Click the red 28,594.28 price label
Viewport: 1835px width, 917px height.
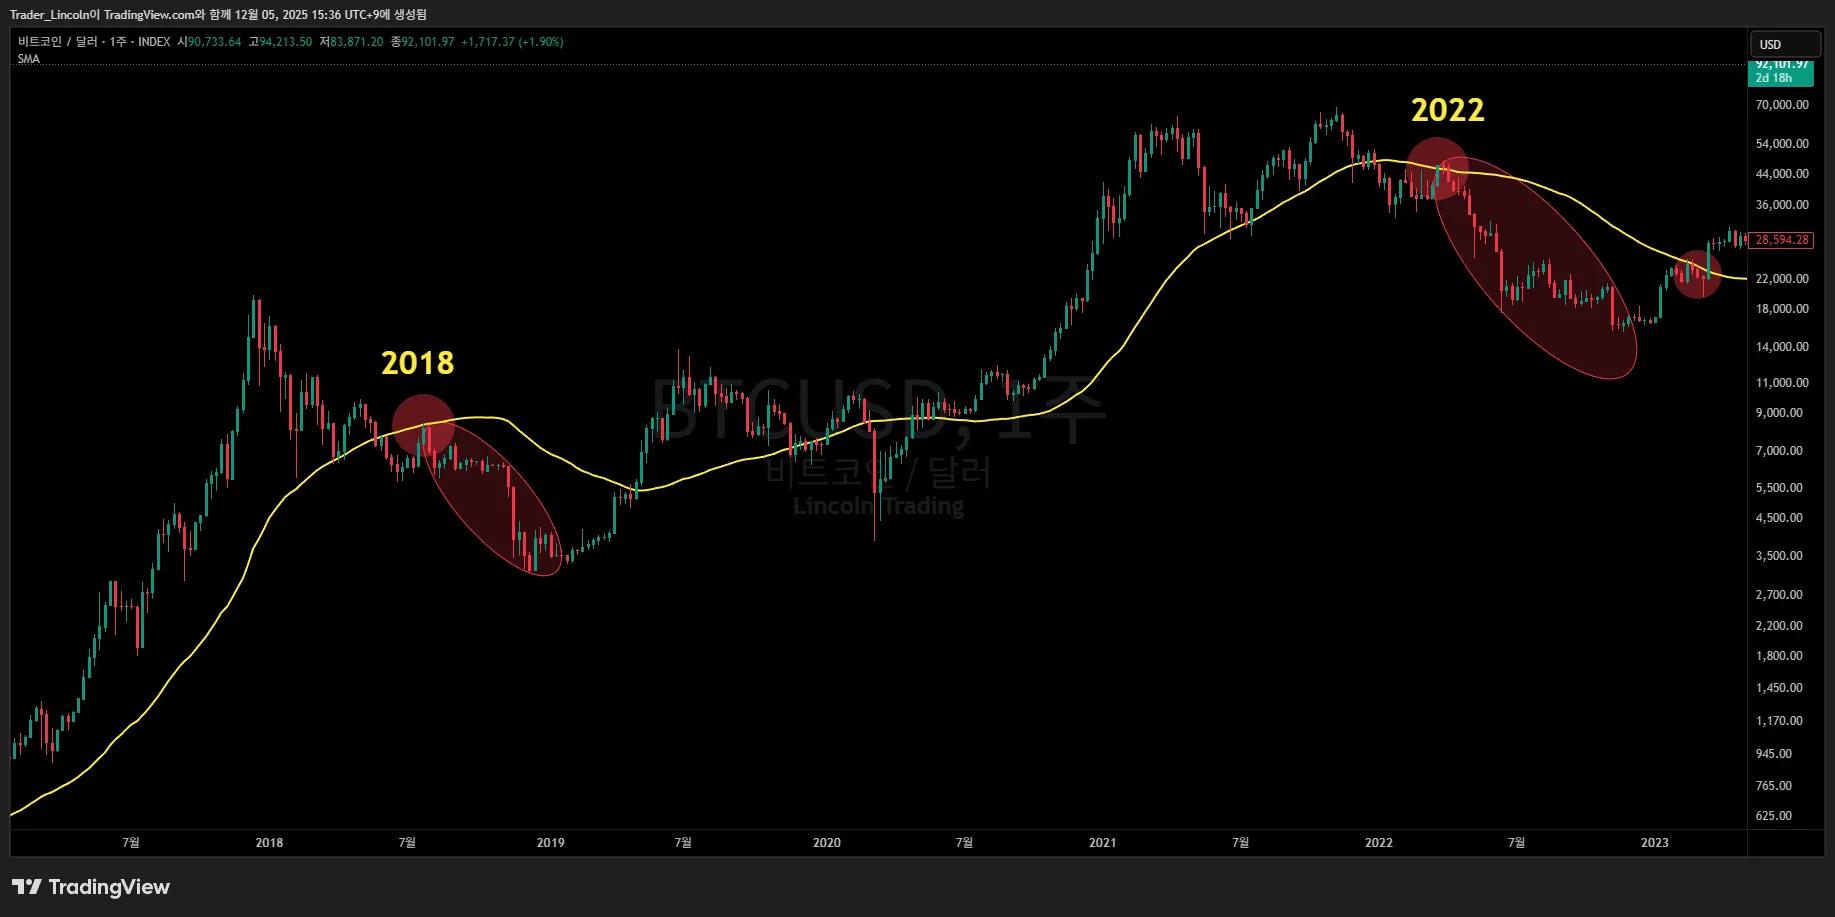(x=1782, y=240)
